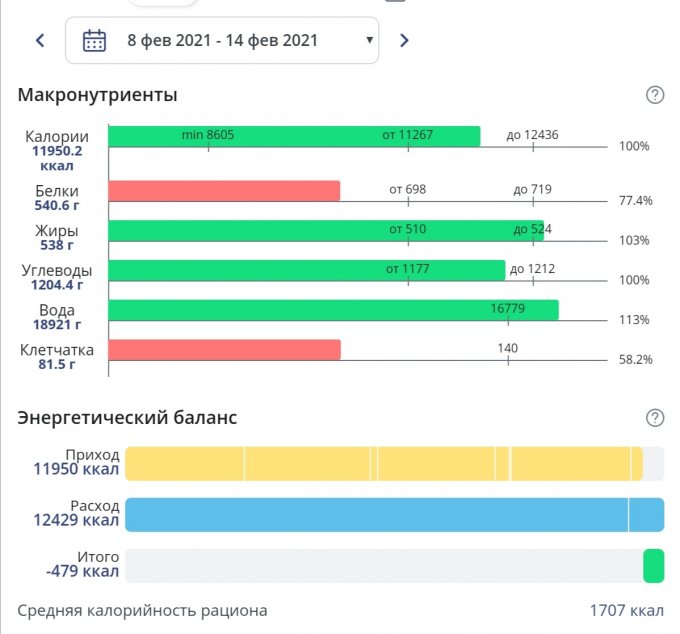This screenshot has height=634, width=680.
Task: Go to the next week with the right arrow
Action: click(404, 41)
